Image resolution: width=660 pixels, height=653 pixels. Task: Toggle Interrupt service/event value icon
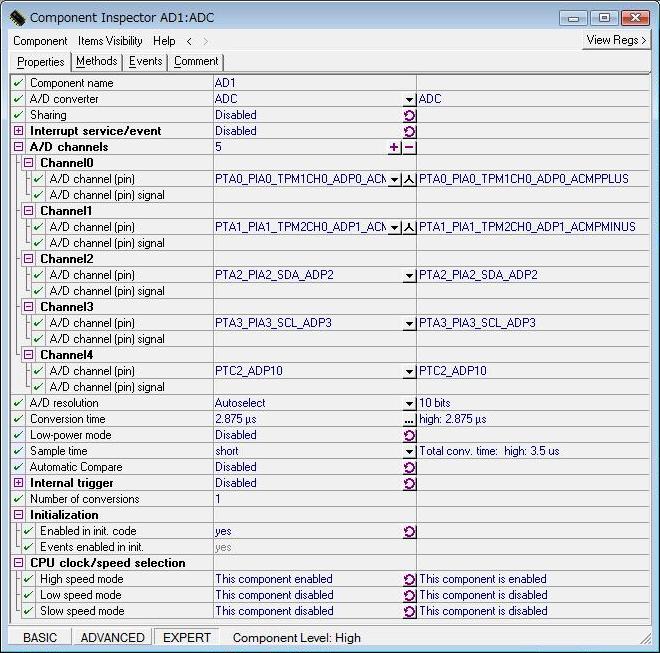coord(409,131)
